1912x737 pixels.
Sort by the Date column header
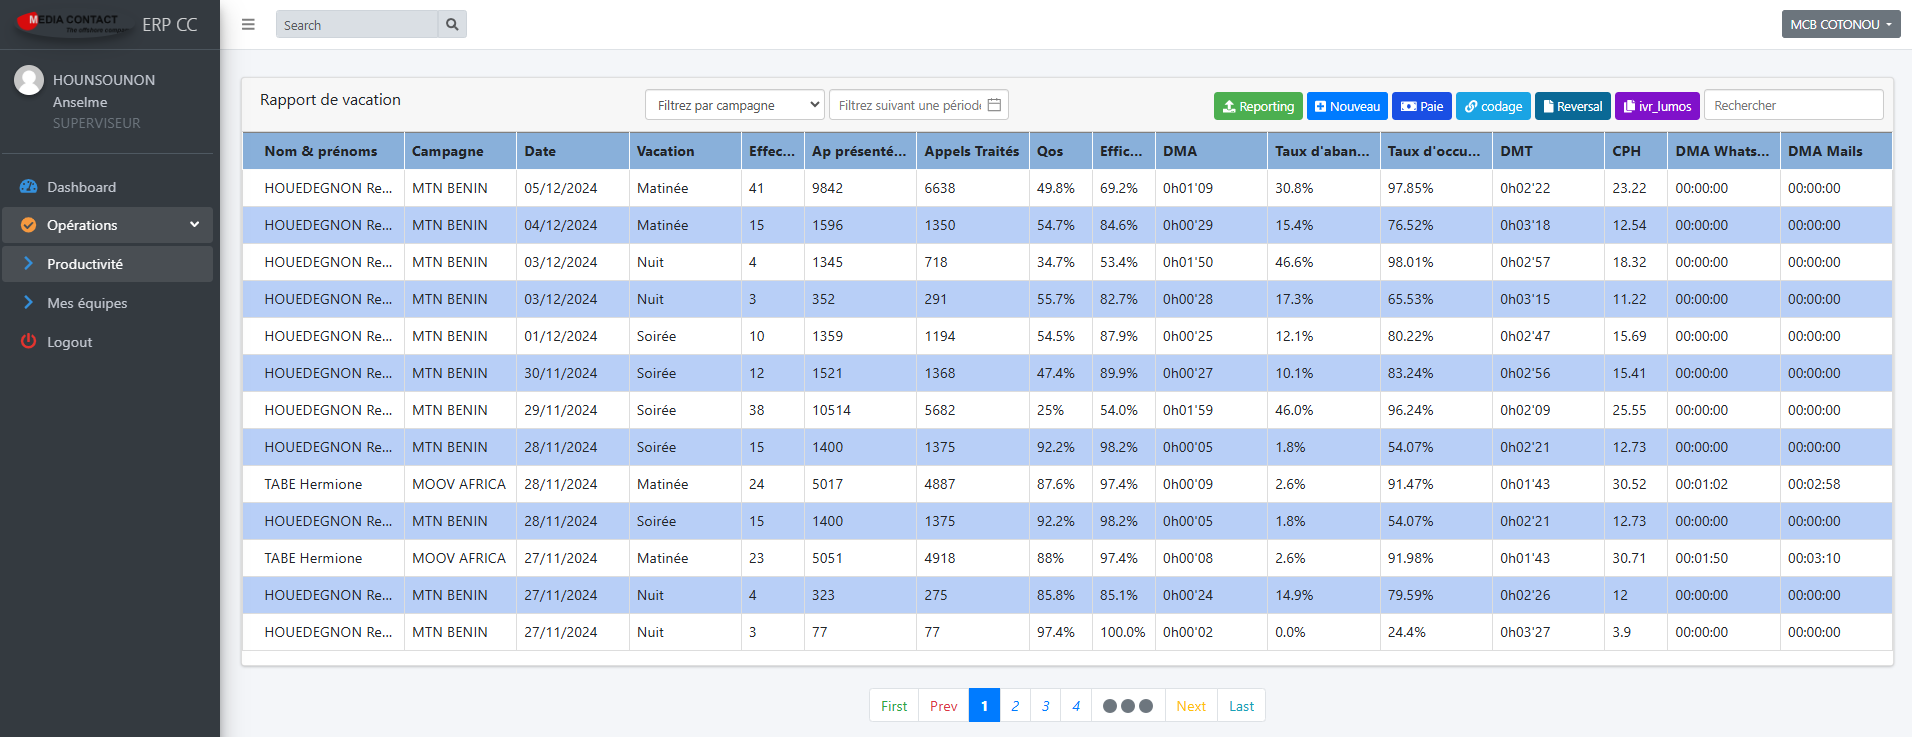540,151
